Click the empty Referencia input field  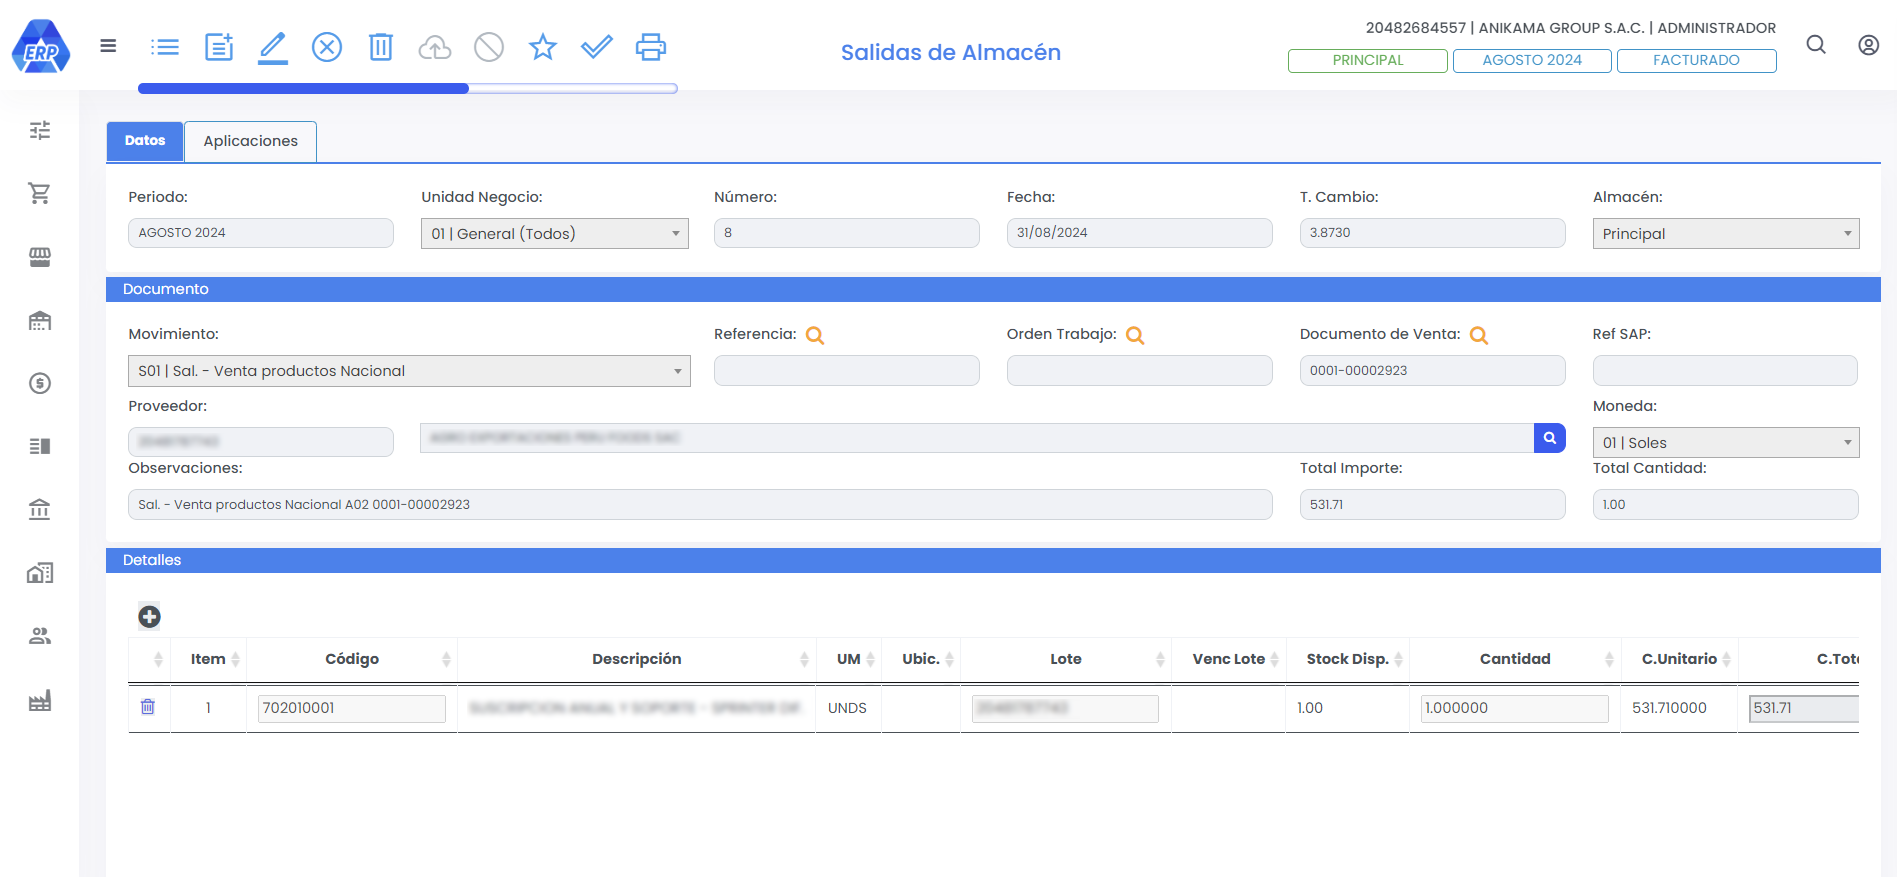tap(847, 370)
